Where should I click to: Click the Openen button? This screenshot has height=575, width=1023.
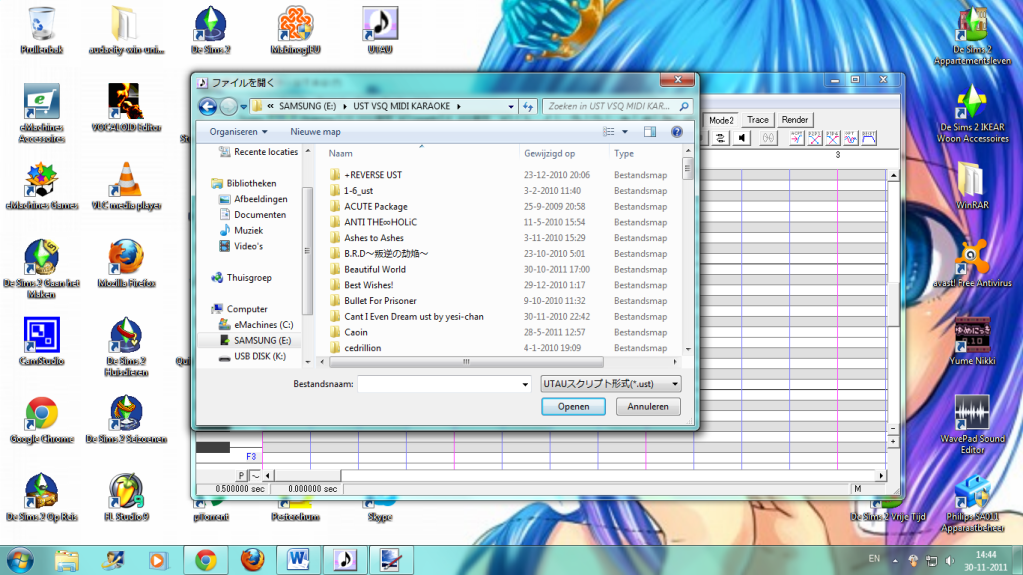[x=573, y=407]
